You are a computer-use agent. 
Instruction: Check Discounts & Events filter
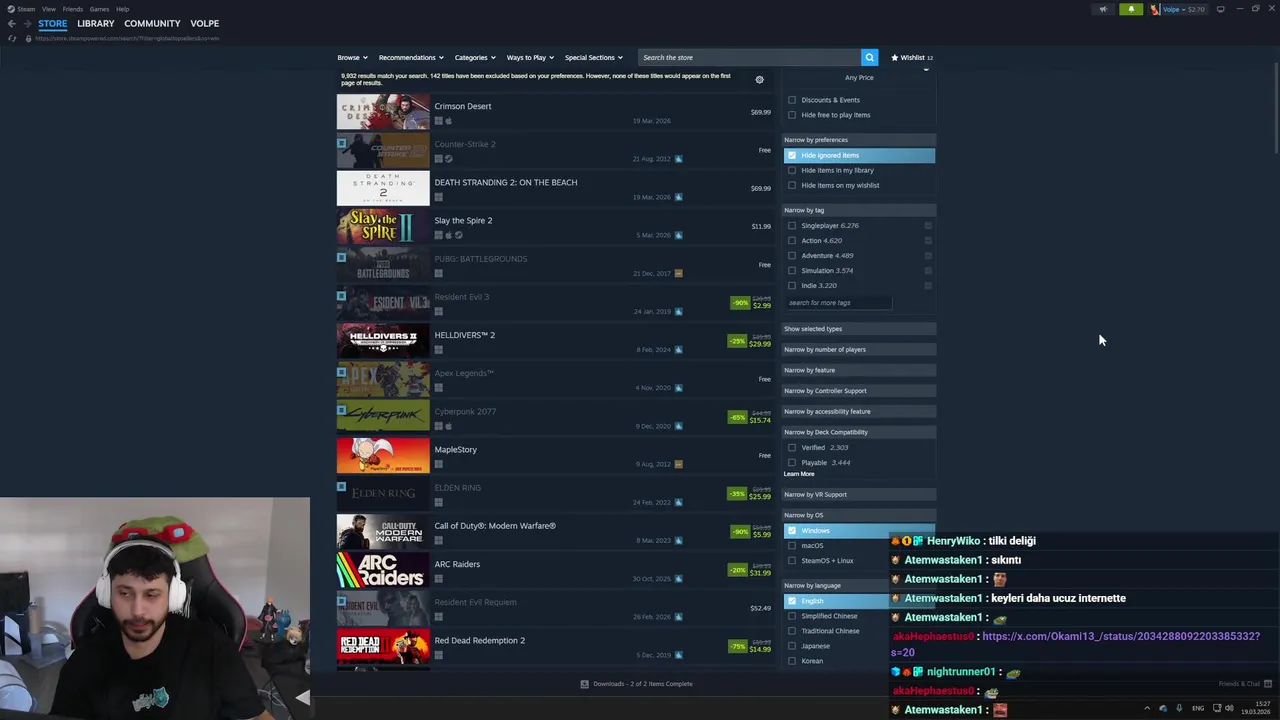pyautogui.click(x=792, y=100)
